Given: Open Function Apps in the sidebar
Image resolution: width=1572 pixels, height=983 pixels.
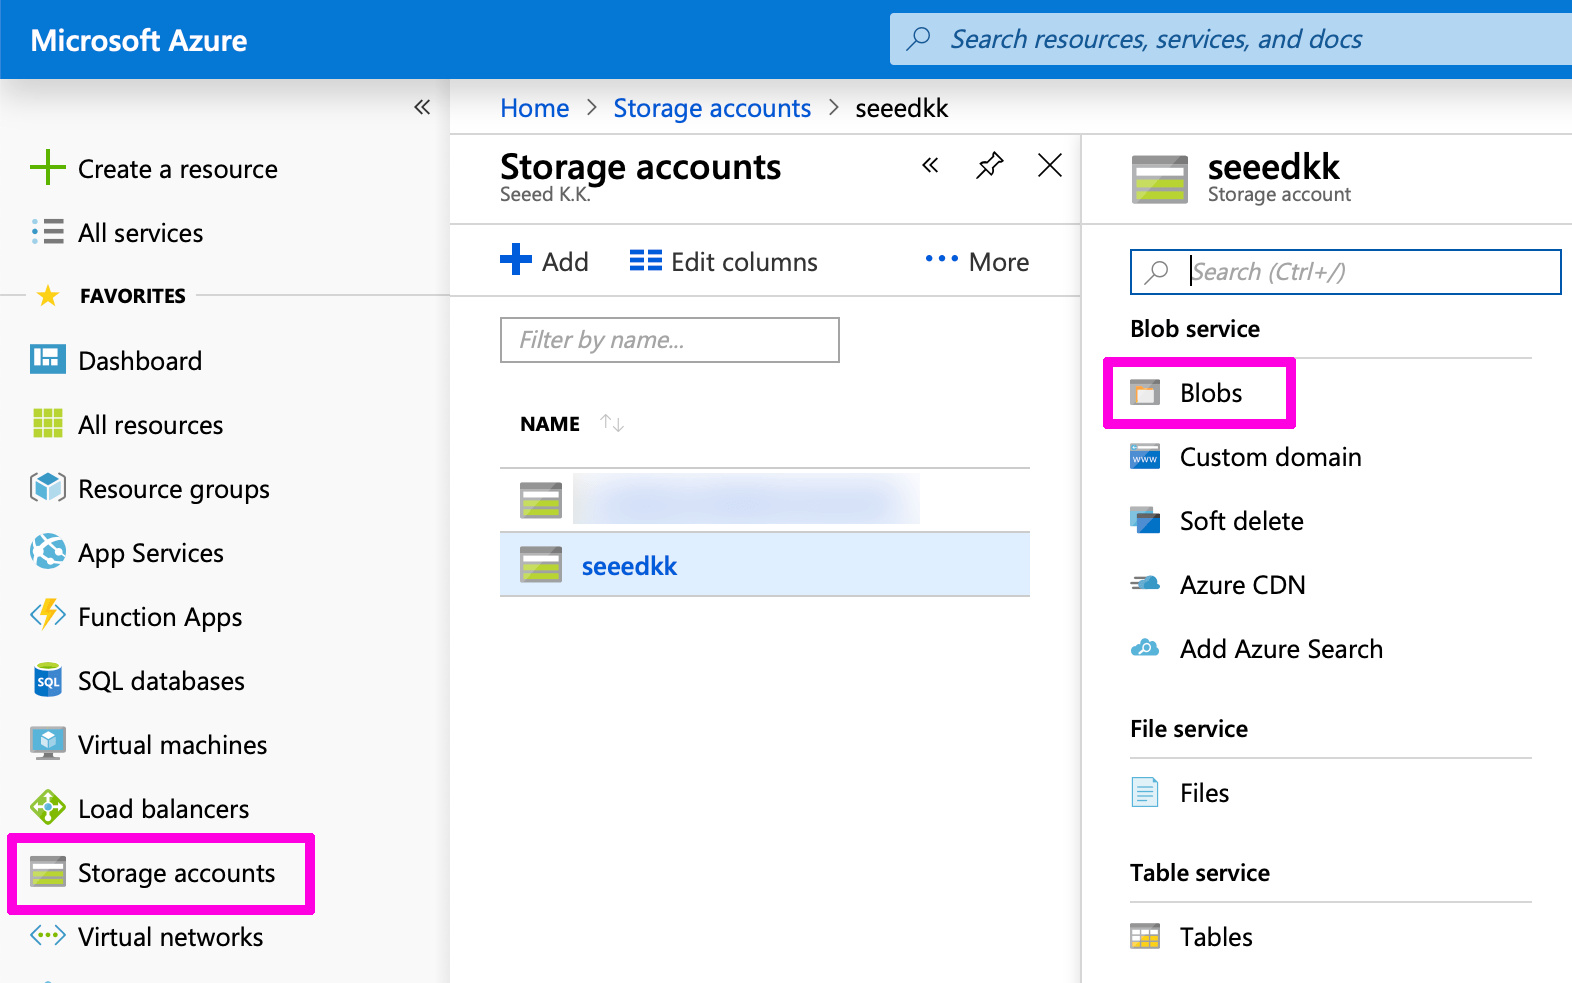Looking at the screenshot, I should tap(160, 617).
